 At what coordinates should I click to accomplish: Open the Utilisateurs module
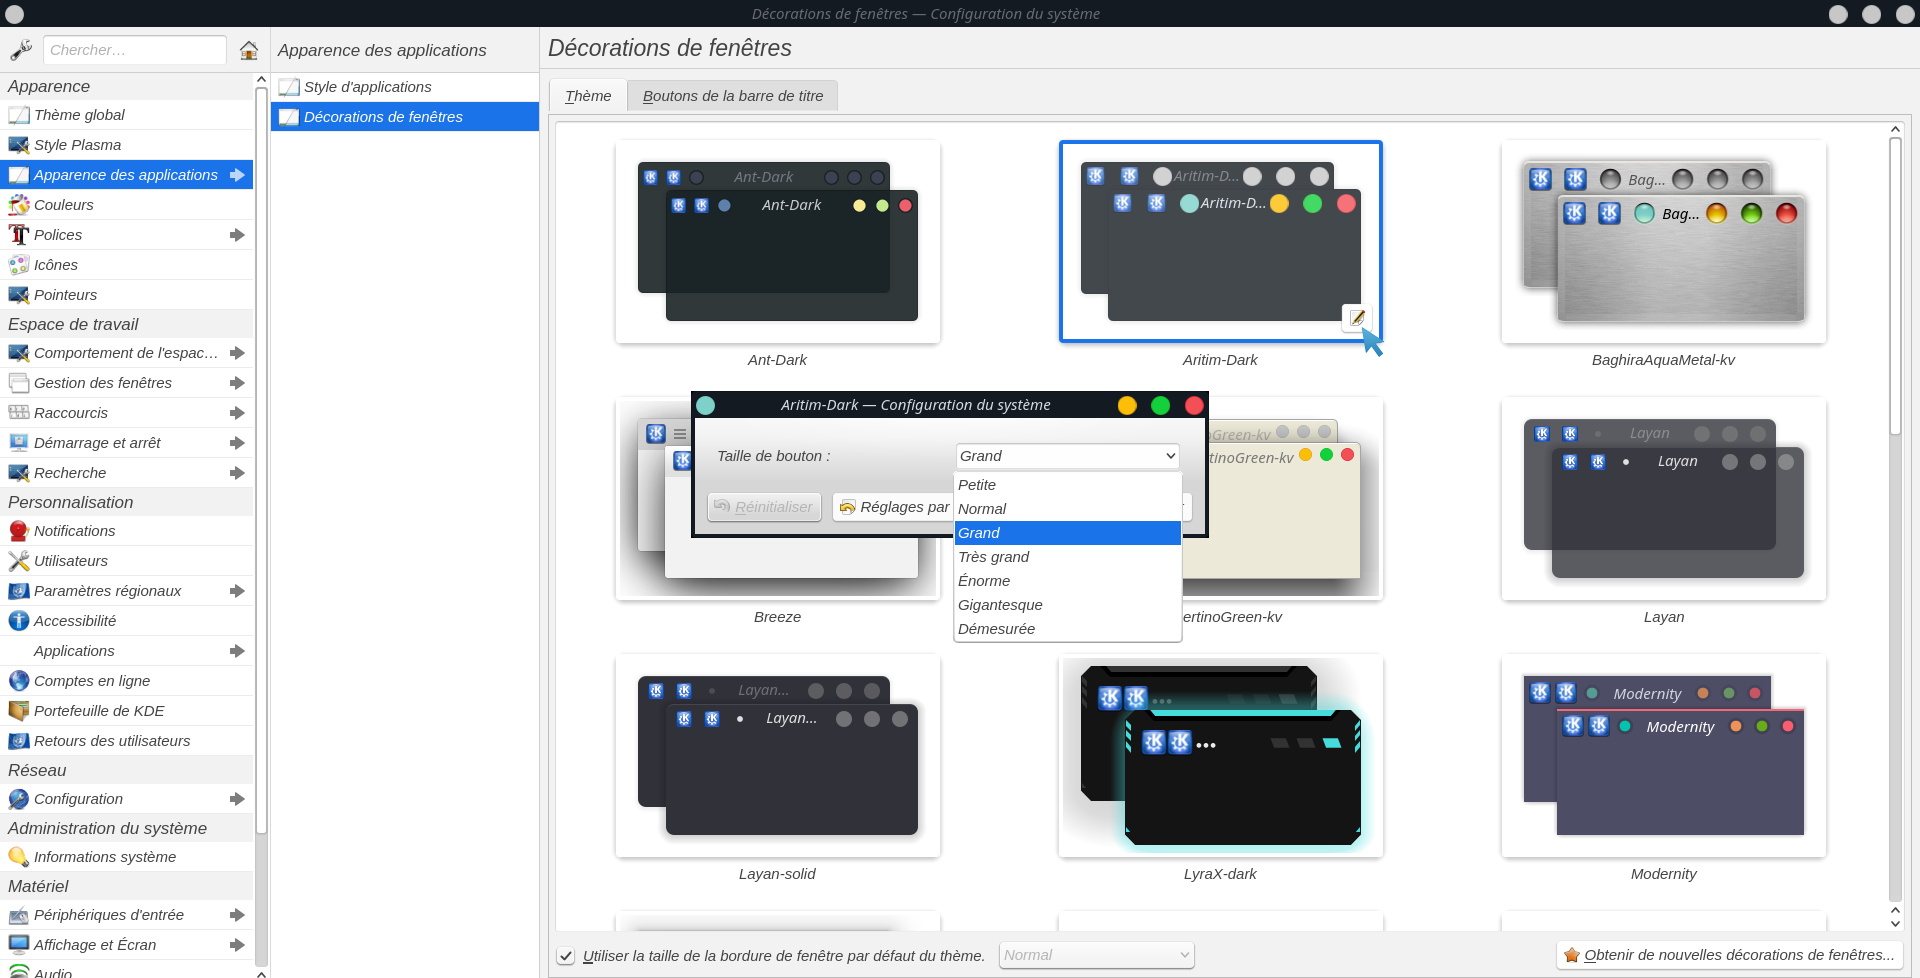[126, 561]
